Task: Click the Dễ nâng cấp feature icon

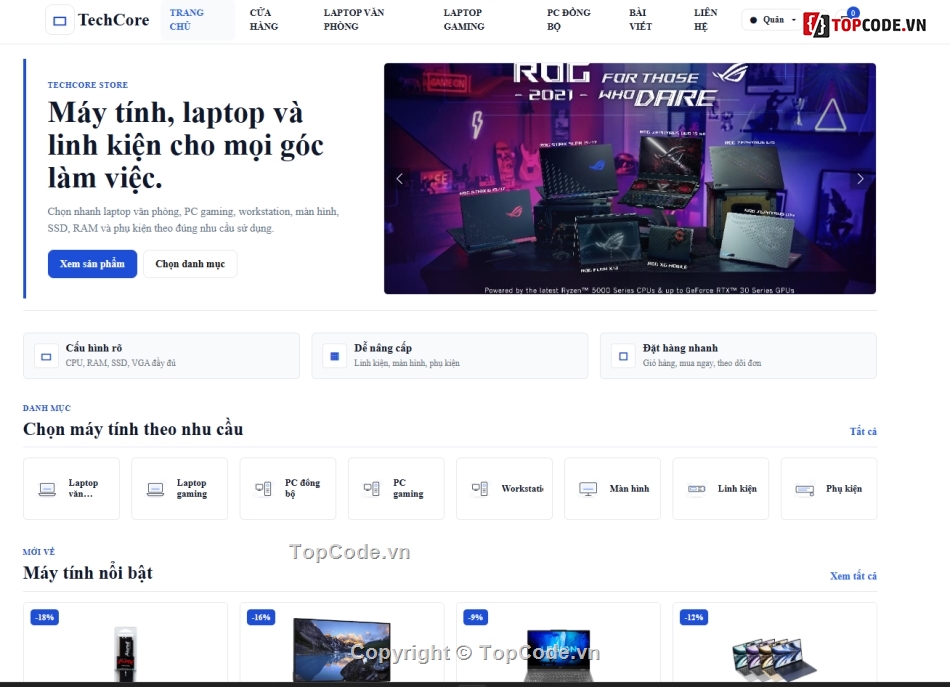Action: 334,356
